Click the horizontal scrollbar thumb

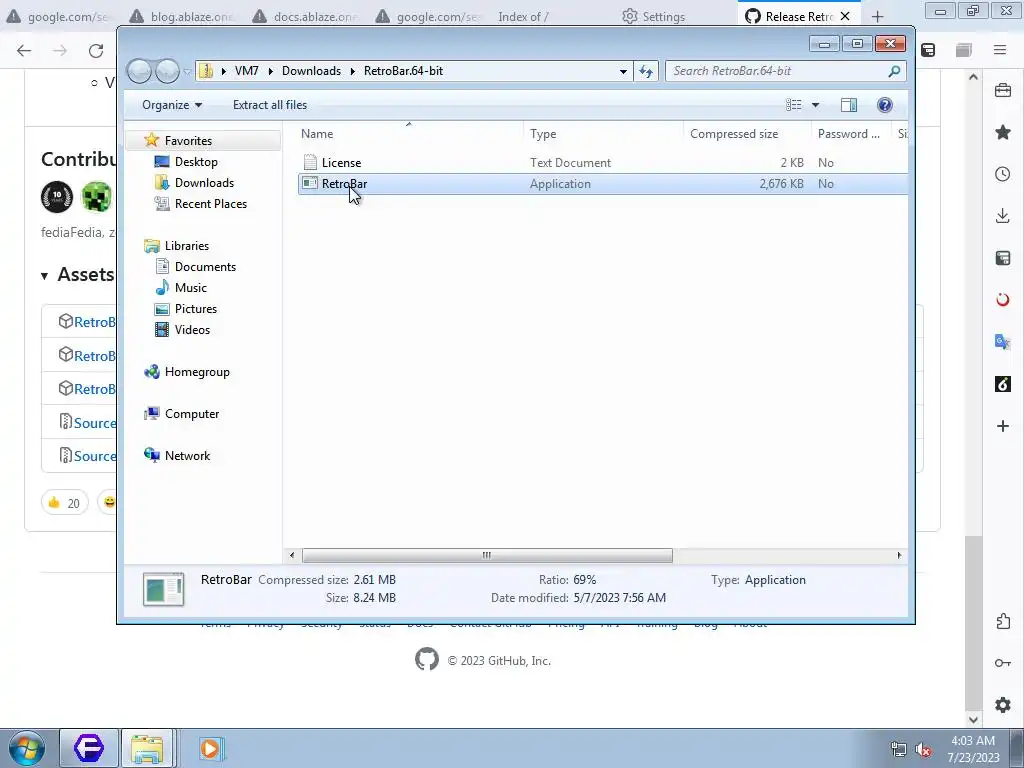click(x=487, y=556)
